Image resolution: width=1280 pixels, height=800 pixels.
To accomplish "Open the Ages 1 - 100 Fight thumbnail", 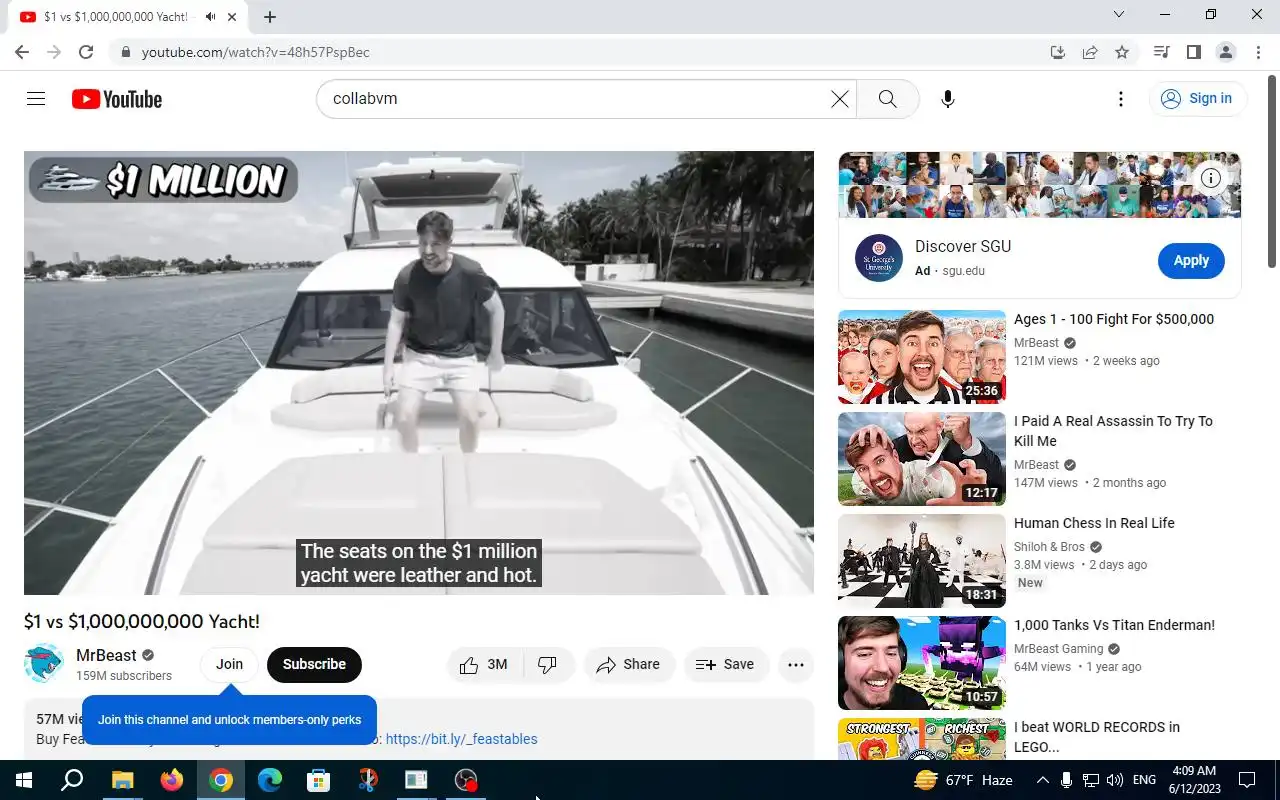I will (x=922, y=357).
